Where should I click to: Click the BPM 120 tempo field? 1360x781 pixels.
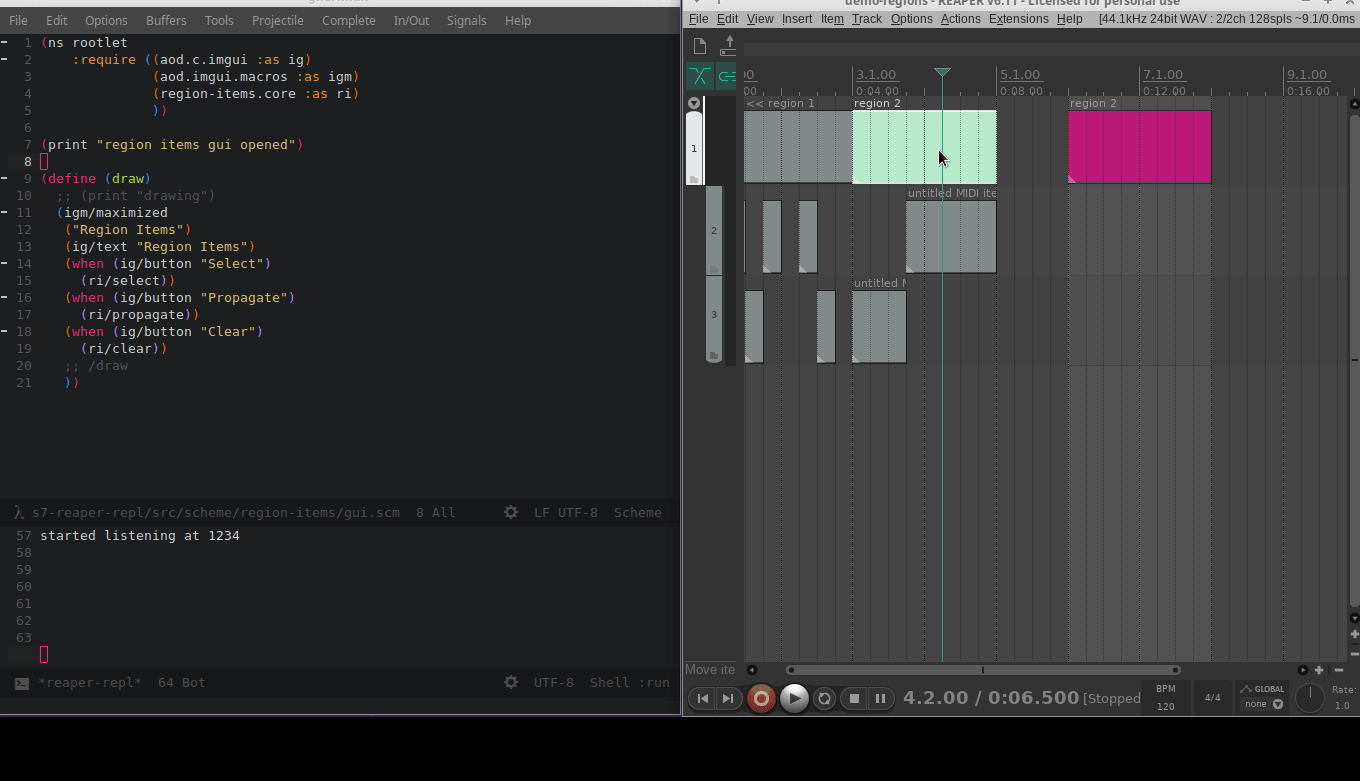[x=1166, y=698]
